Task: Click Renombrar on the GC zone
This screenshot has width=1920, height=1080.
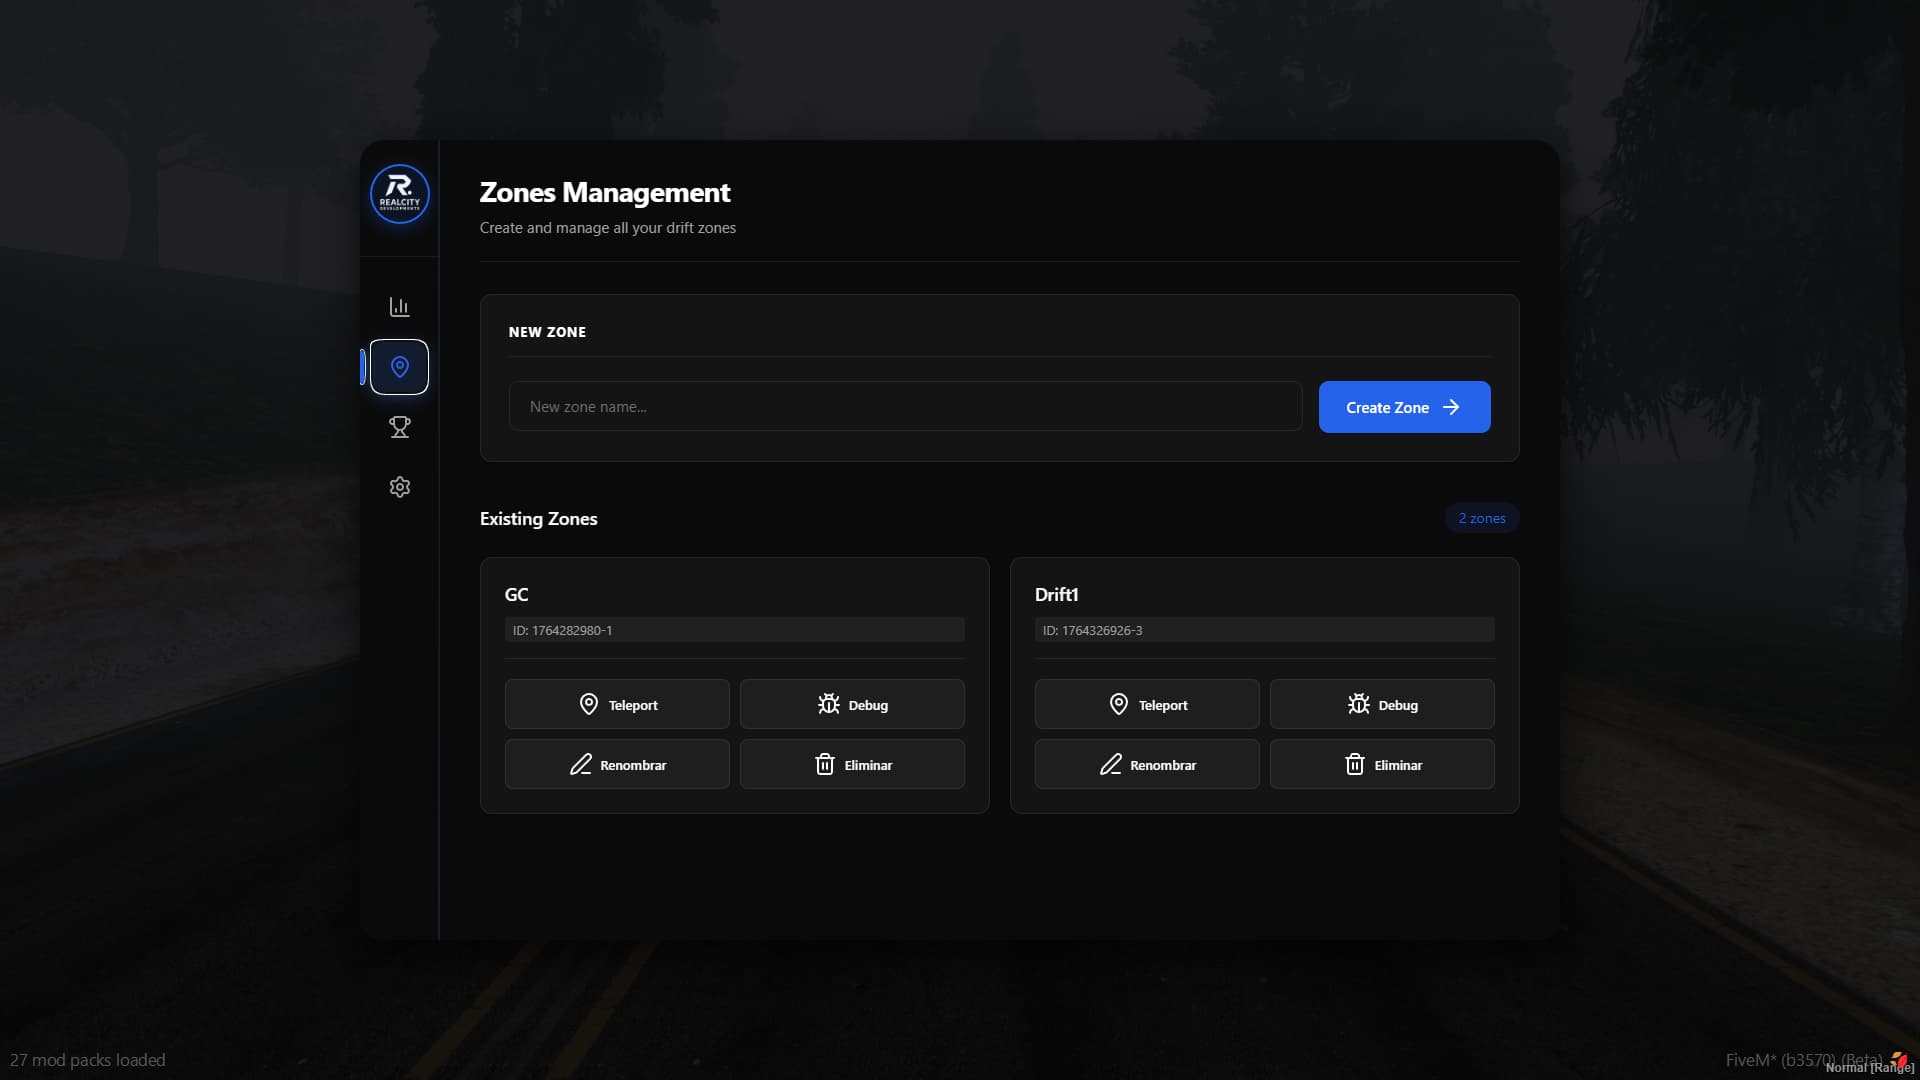Action: click(x=617, y=765)
